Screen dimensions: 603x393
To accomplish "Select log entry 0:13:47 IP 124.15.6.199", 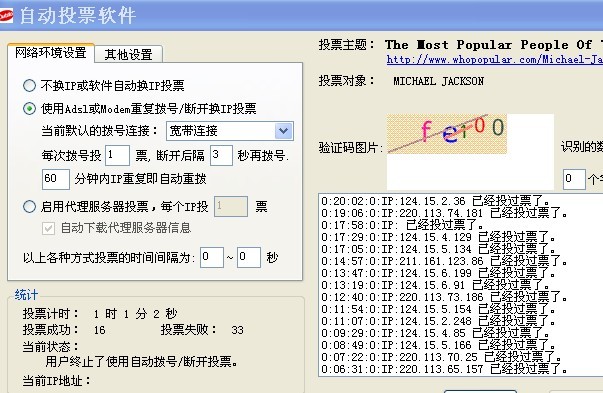I will tap(438, 273).
